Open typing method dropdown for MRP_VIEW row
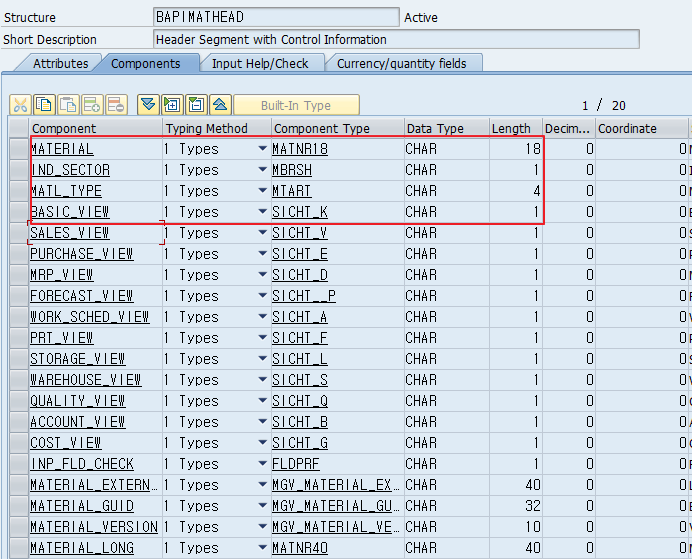The height and width of the screenshot is (559, 692). click(263, 274)
